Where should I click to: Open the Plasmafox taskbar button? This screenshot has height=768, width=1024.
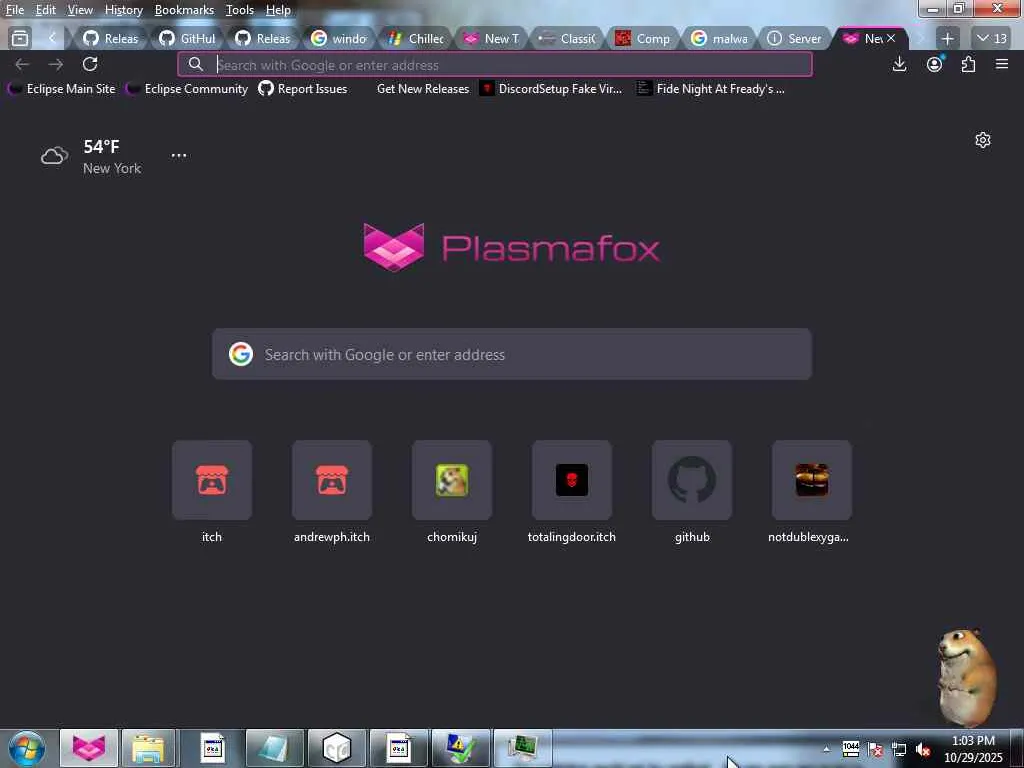89,748
